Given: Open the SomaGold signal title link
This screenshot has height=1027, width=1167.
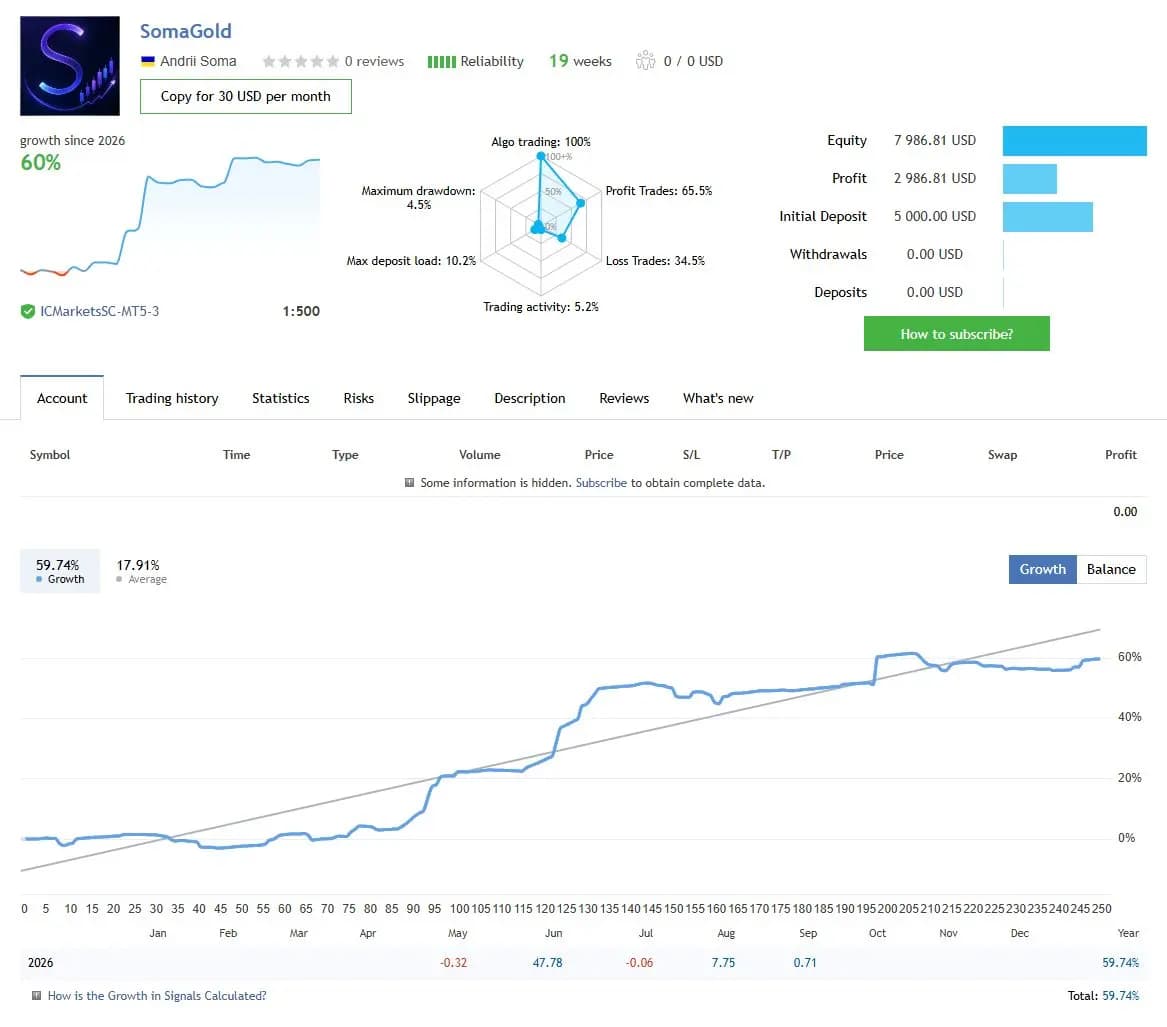Looking at the screenshot, I should pos(185,31).
